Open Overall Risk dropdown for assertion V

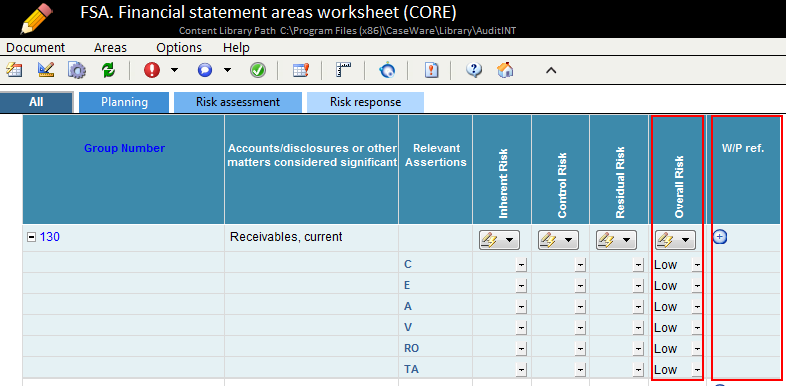[696, 328]
